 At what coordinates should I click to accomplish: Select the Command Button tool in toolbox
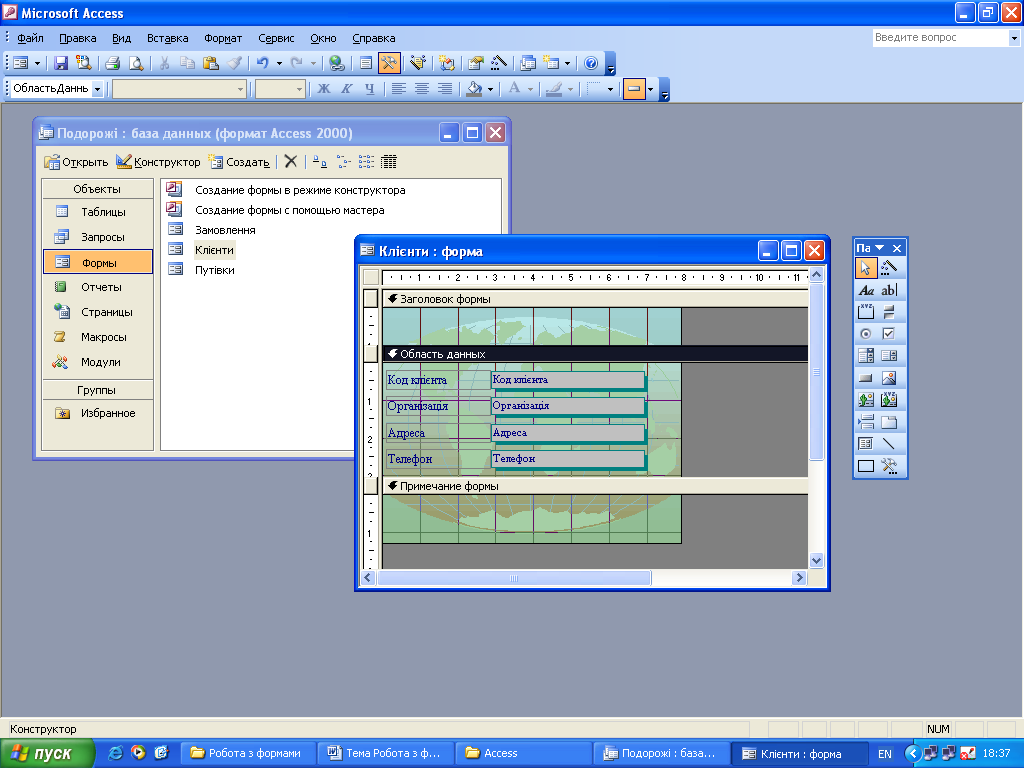click(x=866, y=378)
